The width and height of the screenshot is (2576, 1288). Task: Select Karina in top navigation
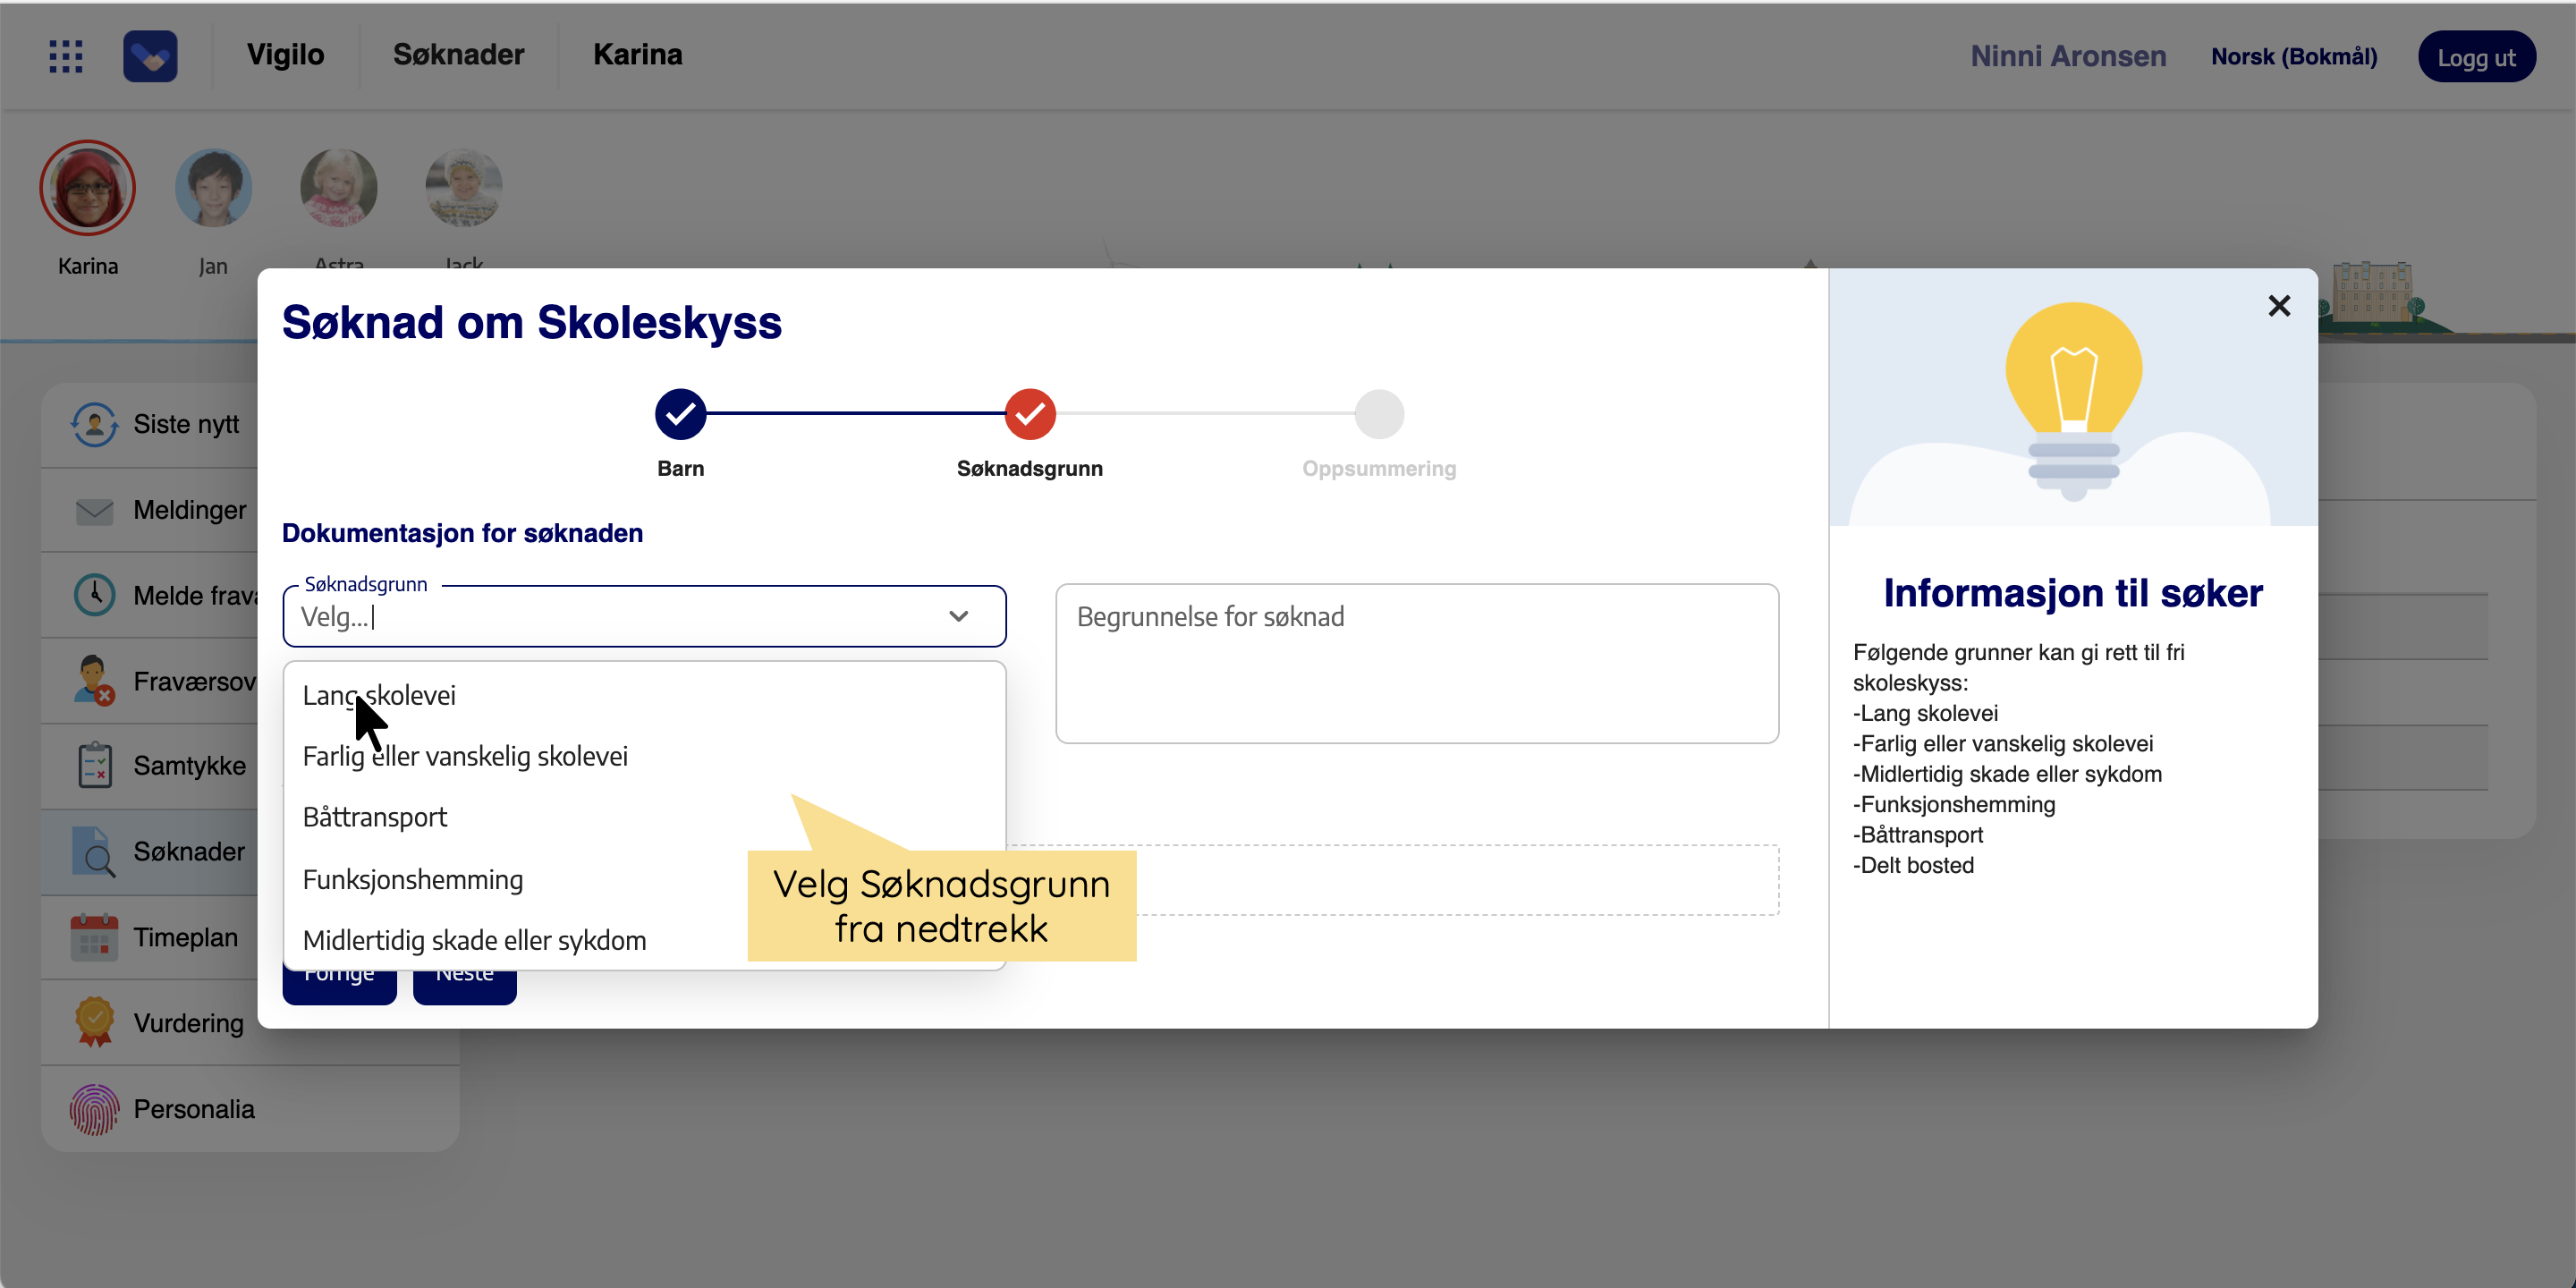pyautogui.click(x=637, y=55)
